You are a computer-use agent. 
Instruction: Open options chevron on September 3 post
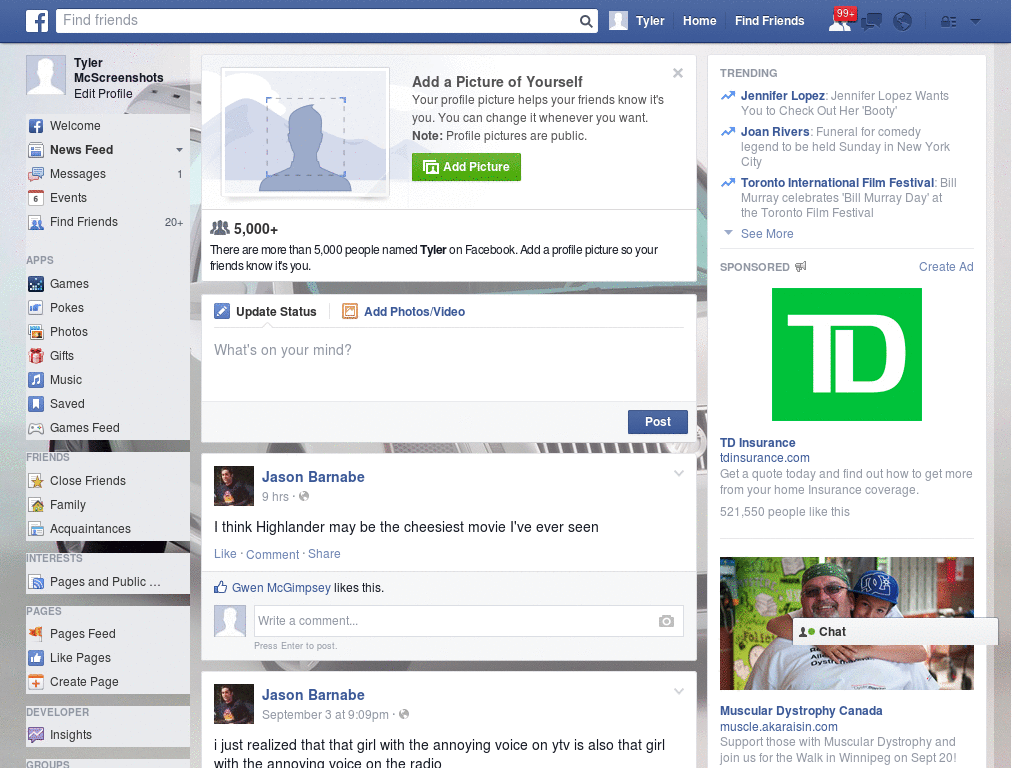point(679,691)
